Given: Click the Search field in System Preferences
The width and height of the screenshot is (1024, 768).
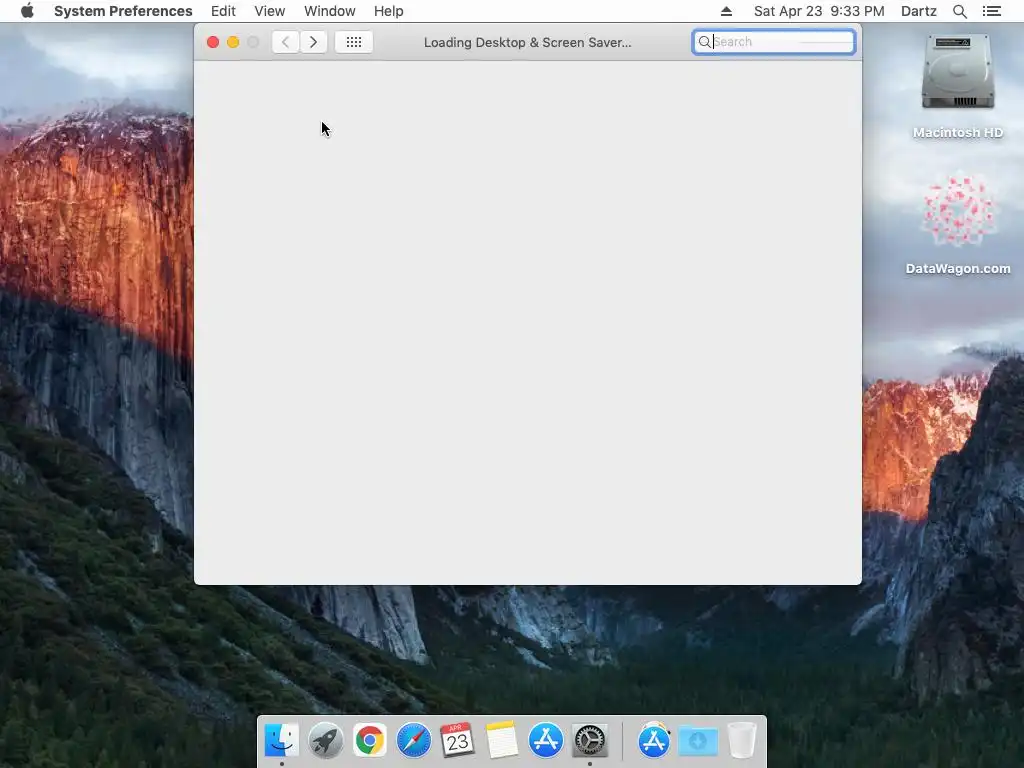Looking at the screenshot, I should (x=774, y=42).
